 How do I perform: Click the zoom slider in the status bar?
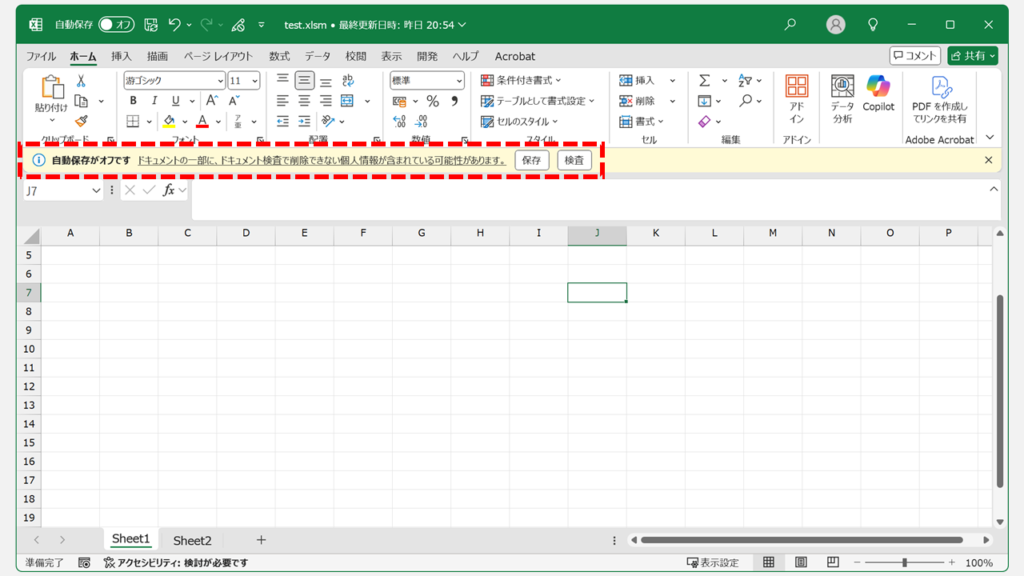pos(905,563)
